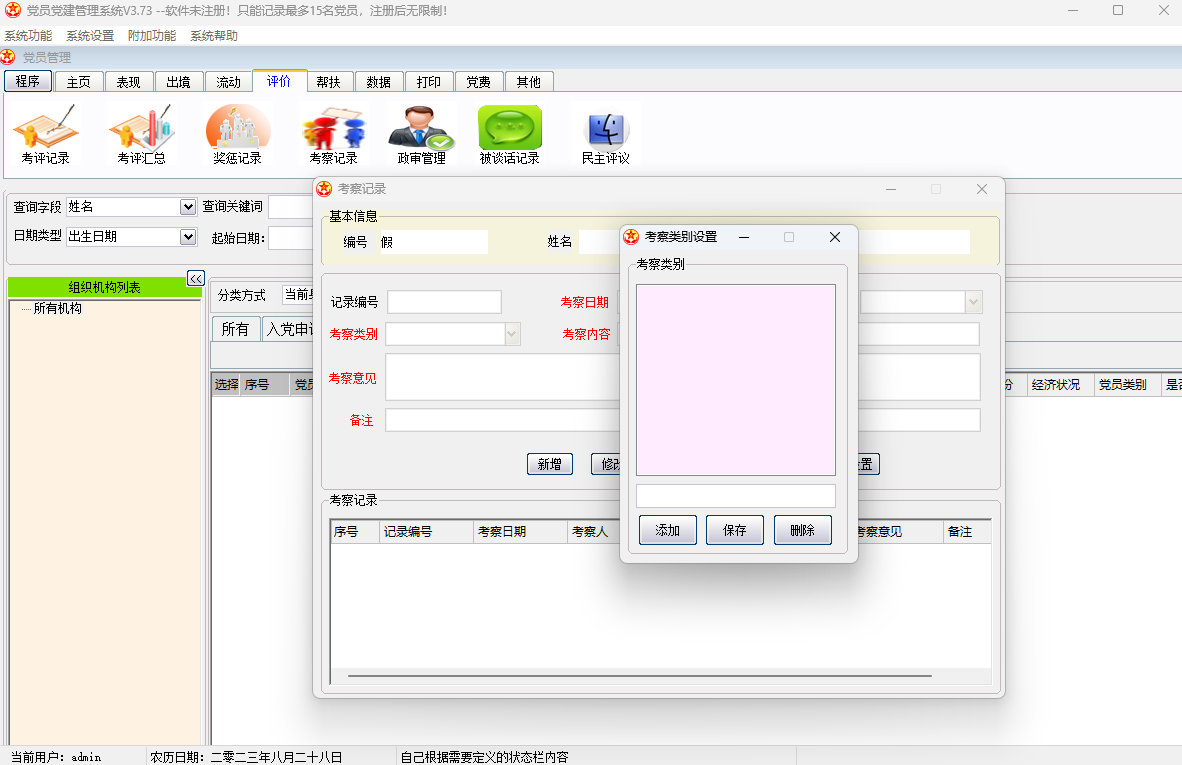This screenshot has height=765, width=1182.
Task: Open the 被谈话记录 toolbar icon
Action: (x=510, y=134)
